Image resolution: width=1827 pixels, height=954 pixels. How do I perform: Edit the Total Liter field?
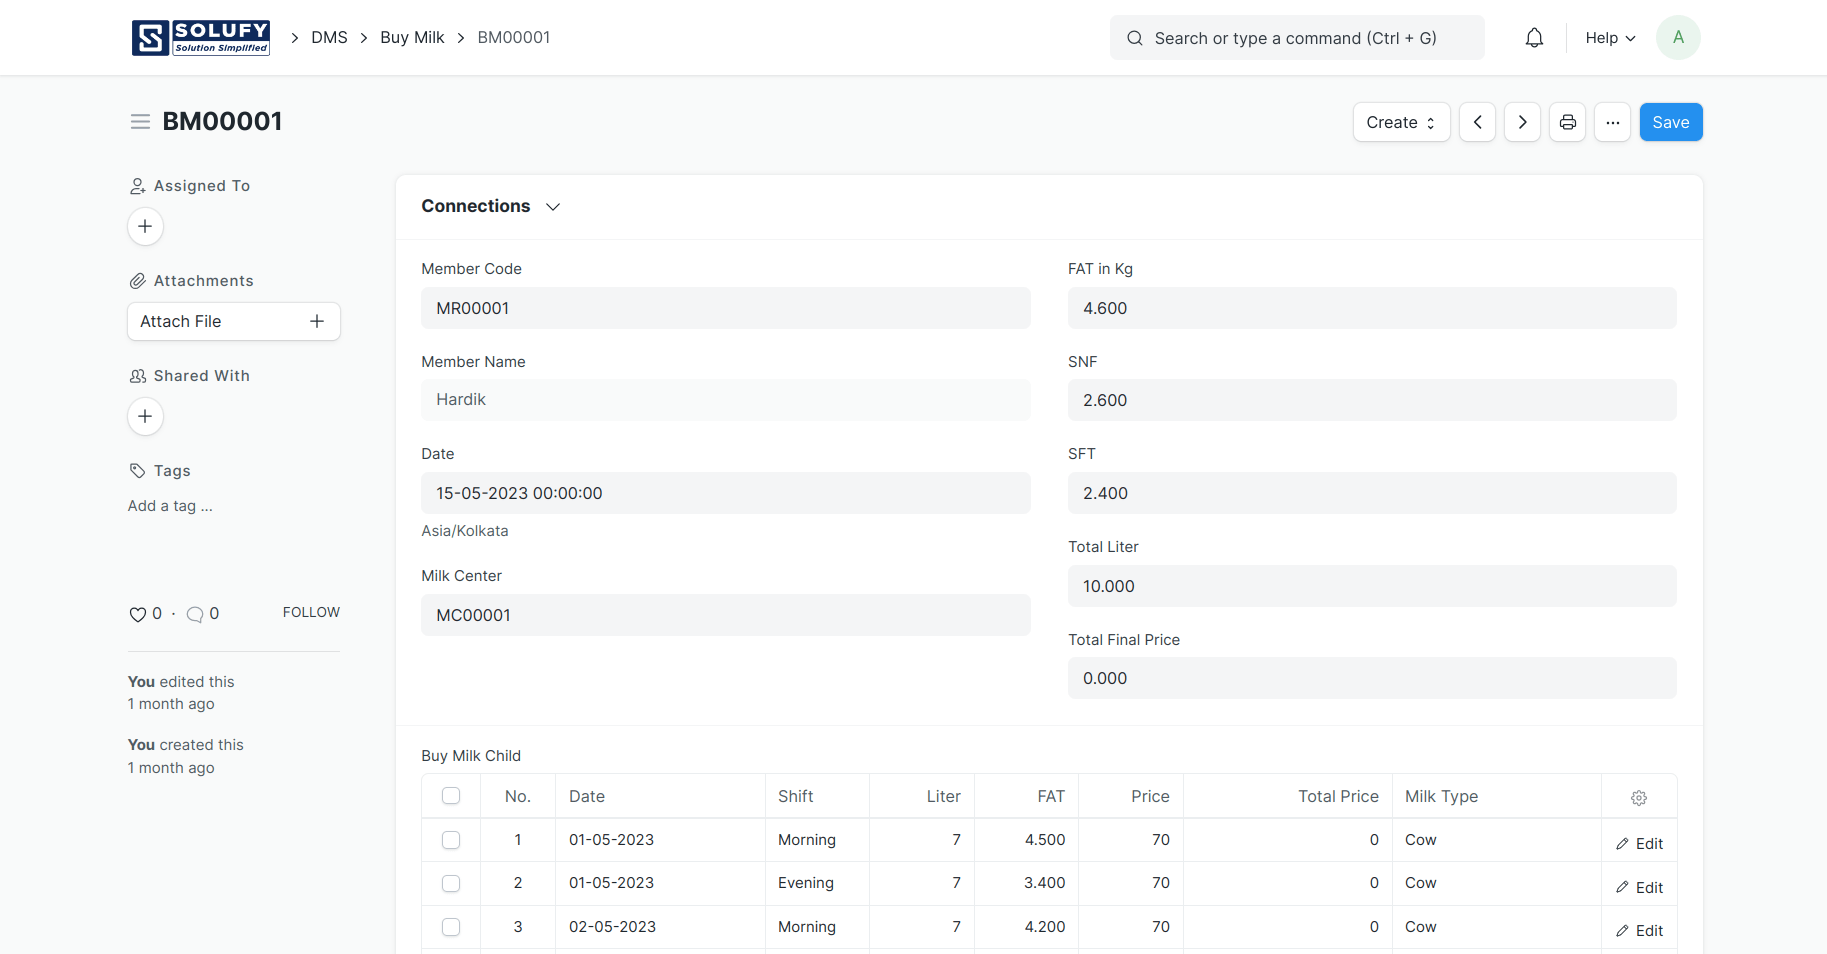pyautogui.click(x=1372, y=586)
